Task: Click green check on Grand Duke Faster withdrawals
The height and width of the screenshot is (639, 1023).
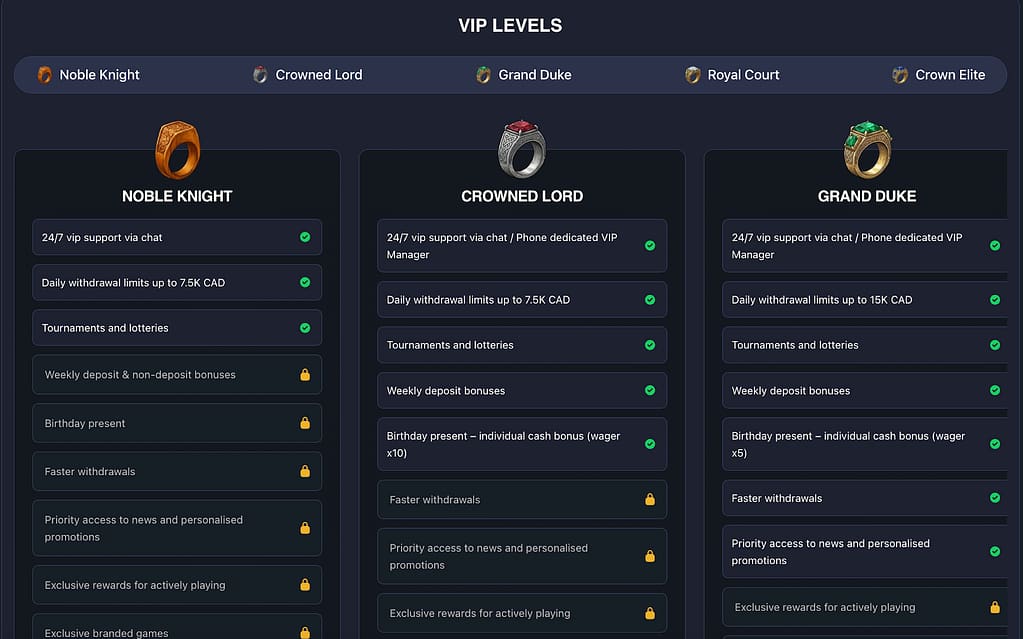Action: (x=995, y=497)
